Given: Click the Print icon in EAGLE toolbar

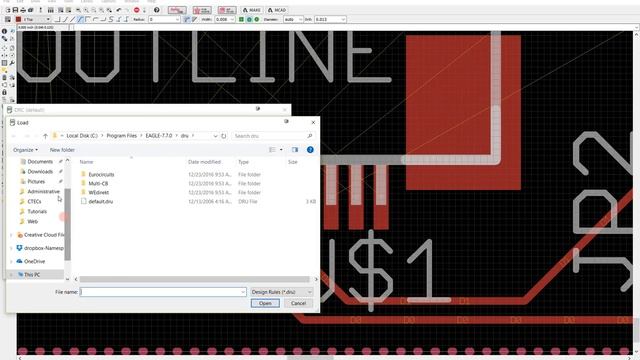Looking at the screenshot, I should tap(22, 10).
